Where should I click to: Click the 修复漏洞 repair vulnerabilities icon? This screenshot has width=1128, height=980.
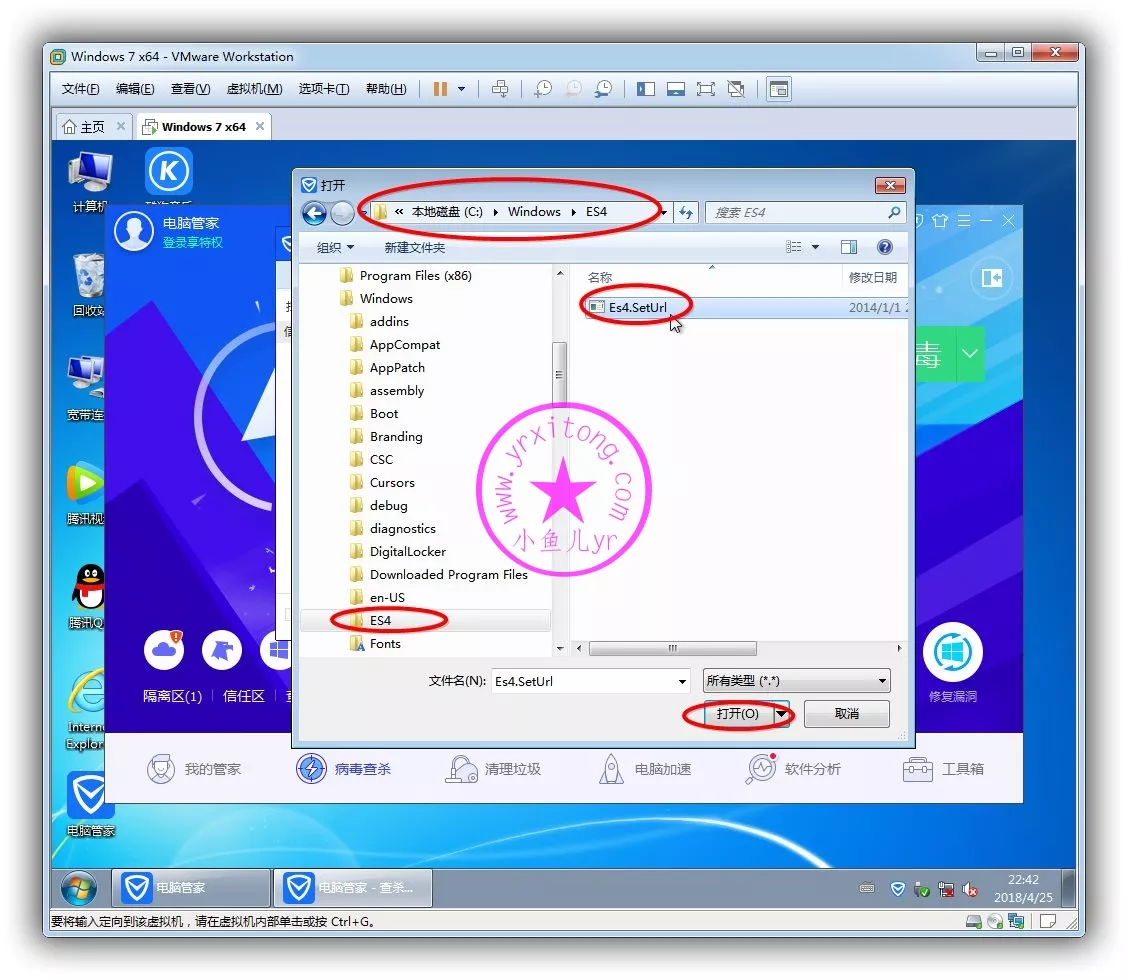pos(952,653)
